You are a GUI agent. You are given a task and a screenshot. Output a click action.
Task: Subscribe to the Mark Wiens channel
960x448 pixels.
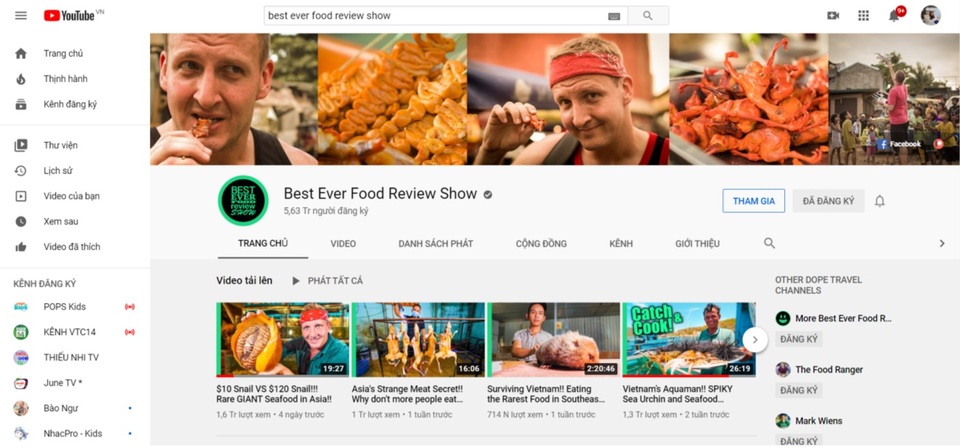[x=798, y=441]
